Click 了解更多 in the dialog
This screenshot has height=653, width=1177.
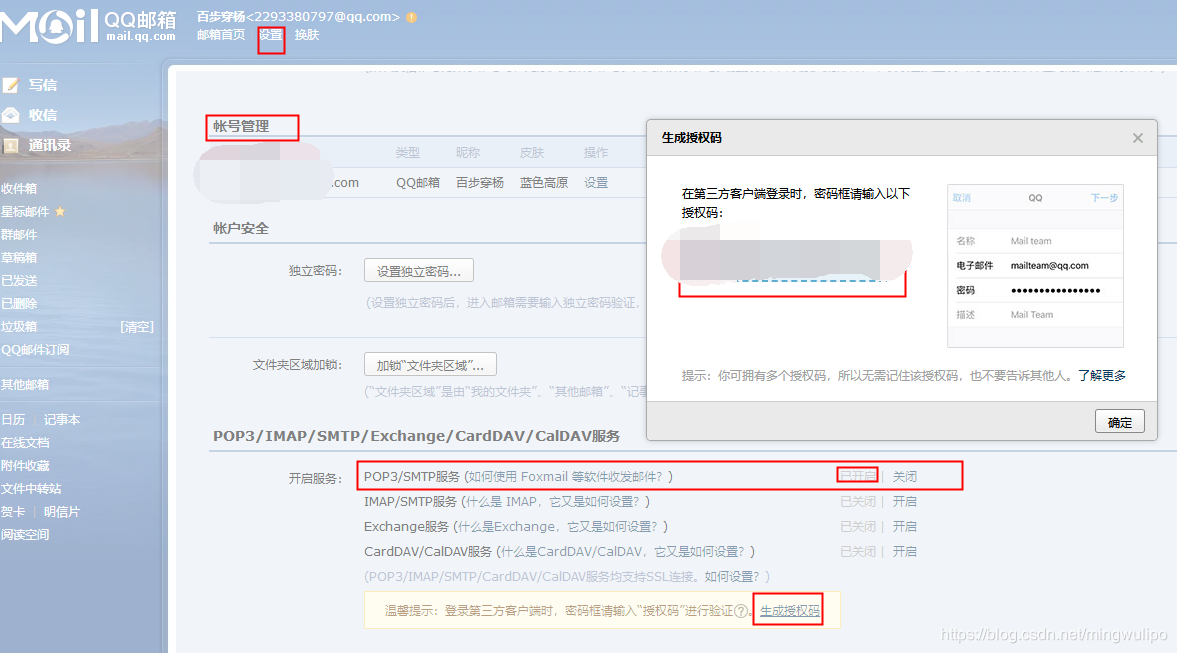pos(1102,375)
